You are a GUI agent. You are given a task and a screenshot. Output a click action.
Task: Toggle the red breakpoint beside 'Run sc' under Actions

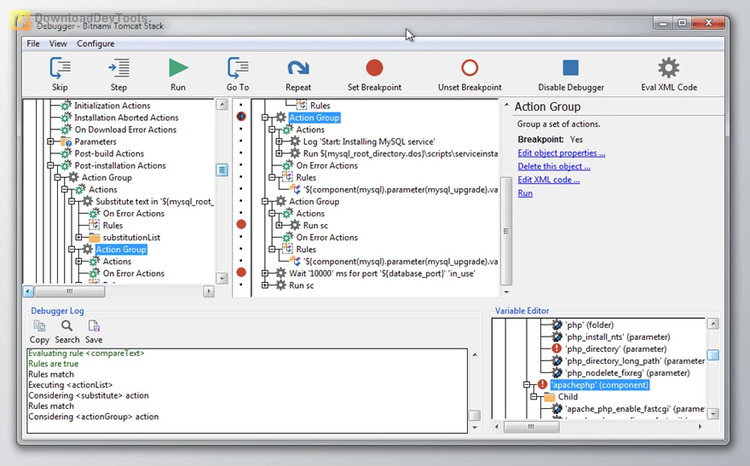tap(241, 224)
